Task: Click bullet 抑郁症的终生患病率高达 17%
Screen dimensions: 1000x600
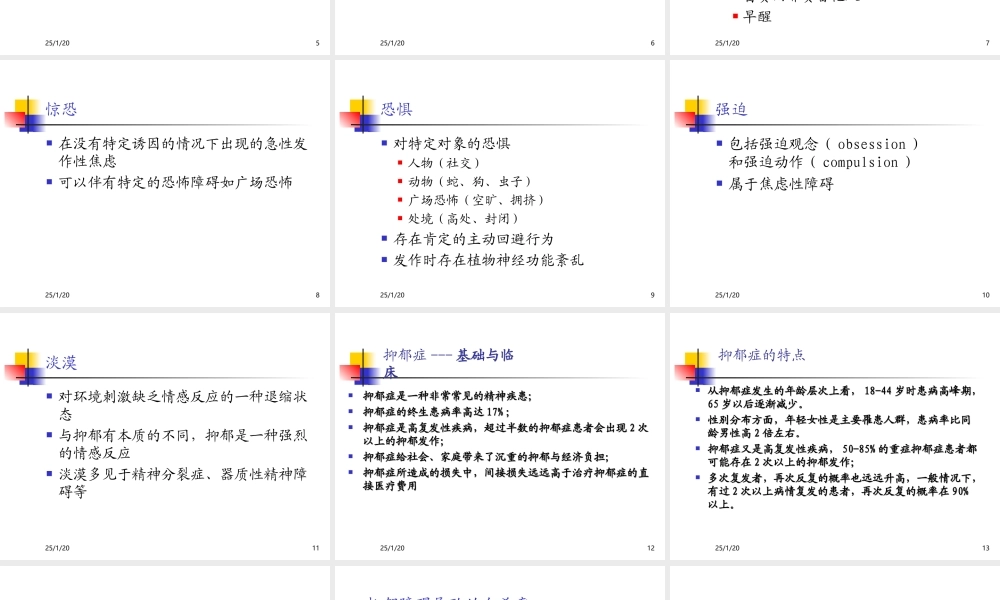Action: (436, 412)
